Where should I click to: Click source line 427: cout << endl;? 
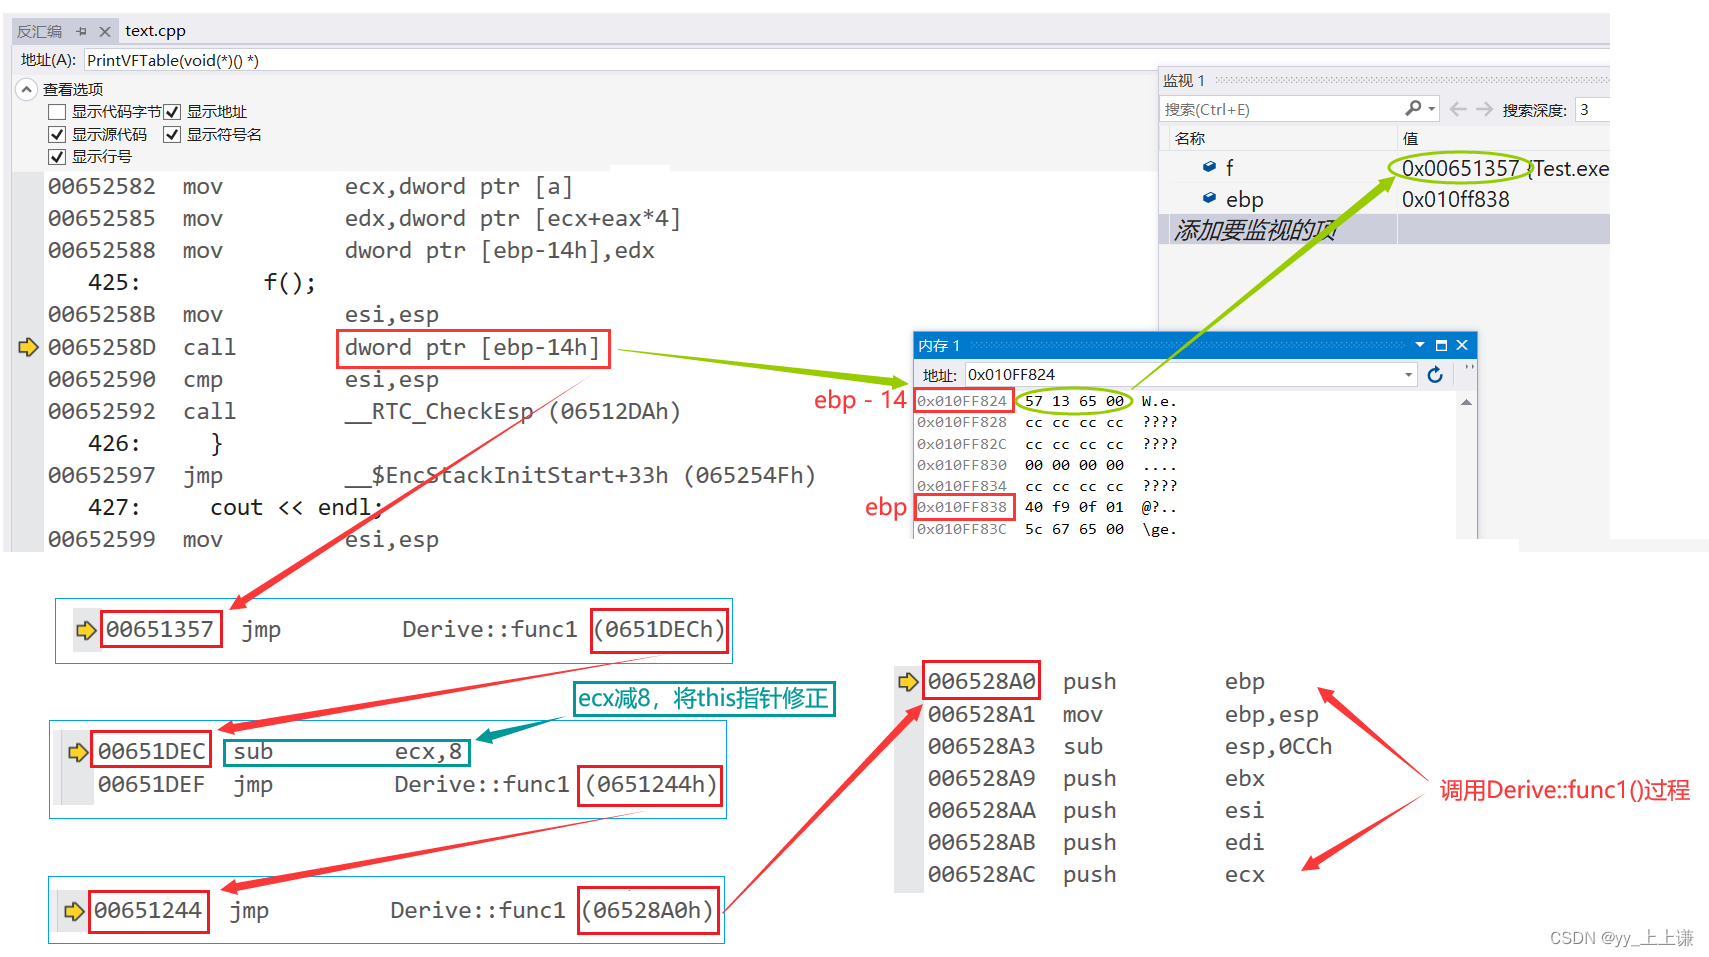(x=235, y=507)
